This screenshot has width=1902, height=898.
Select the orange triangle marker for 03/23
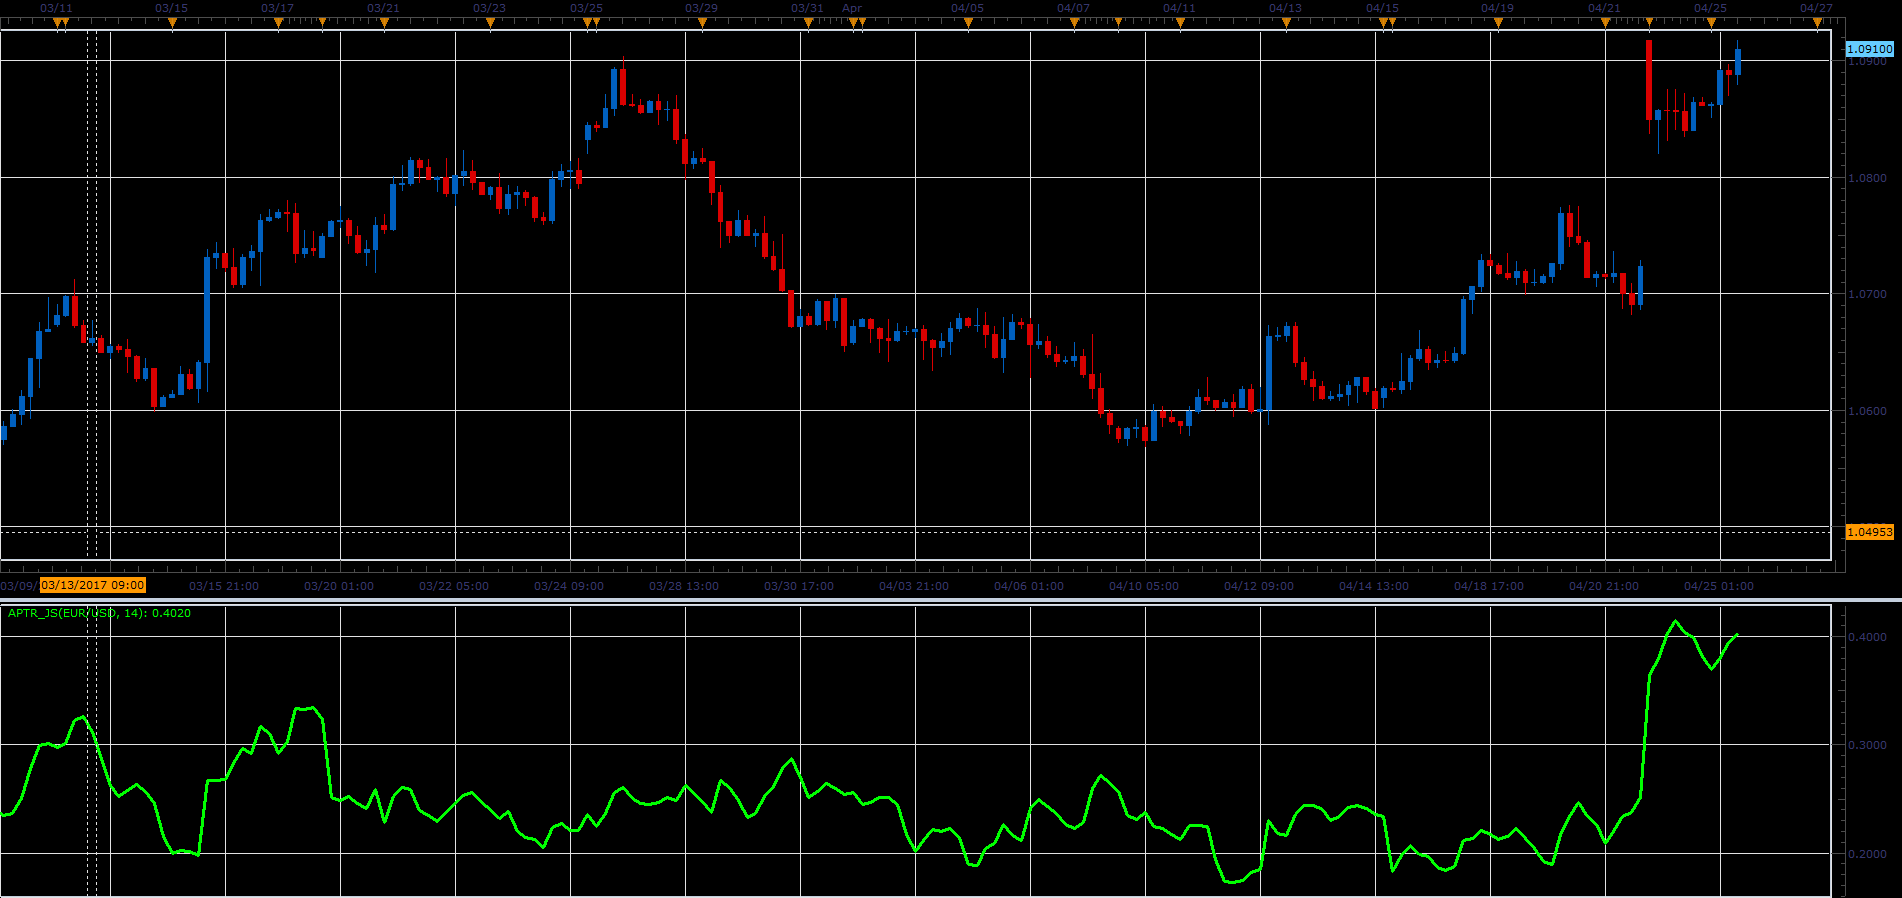point(490,22)
